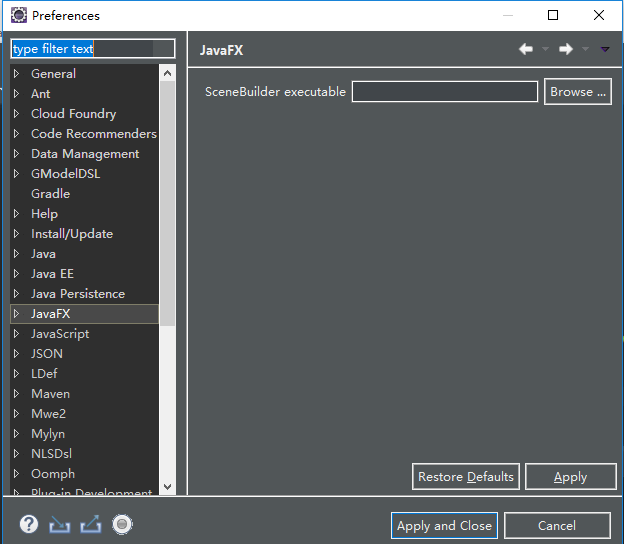Select Java Persistence in the tree
624x544 pixels.
tap(78, 294)
